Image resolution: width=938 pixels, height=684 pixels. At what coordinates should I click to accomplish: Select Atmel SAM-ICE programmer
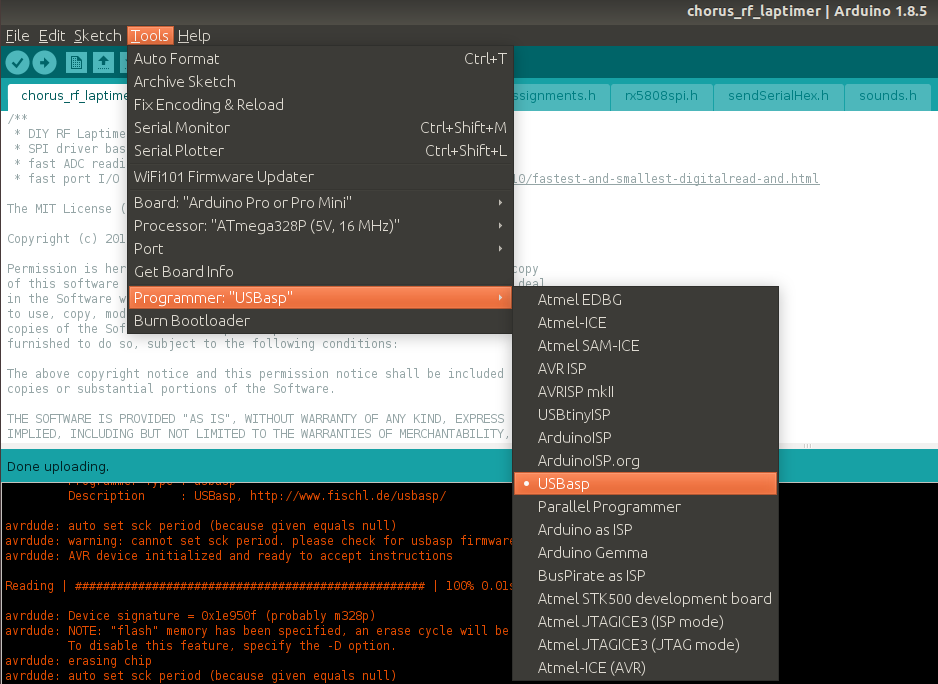click(645, 346)
